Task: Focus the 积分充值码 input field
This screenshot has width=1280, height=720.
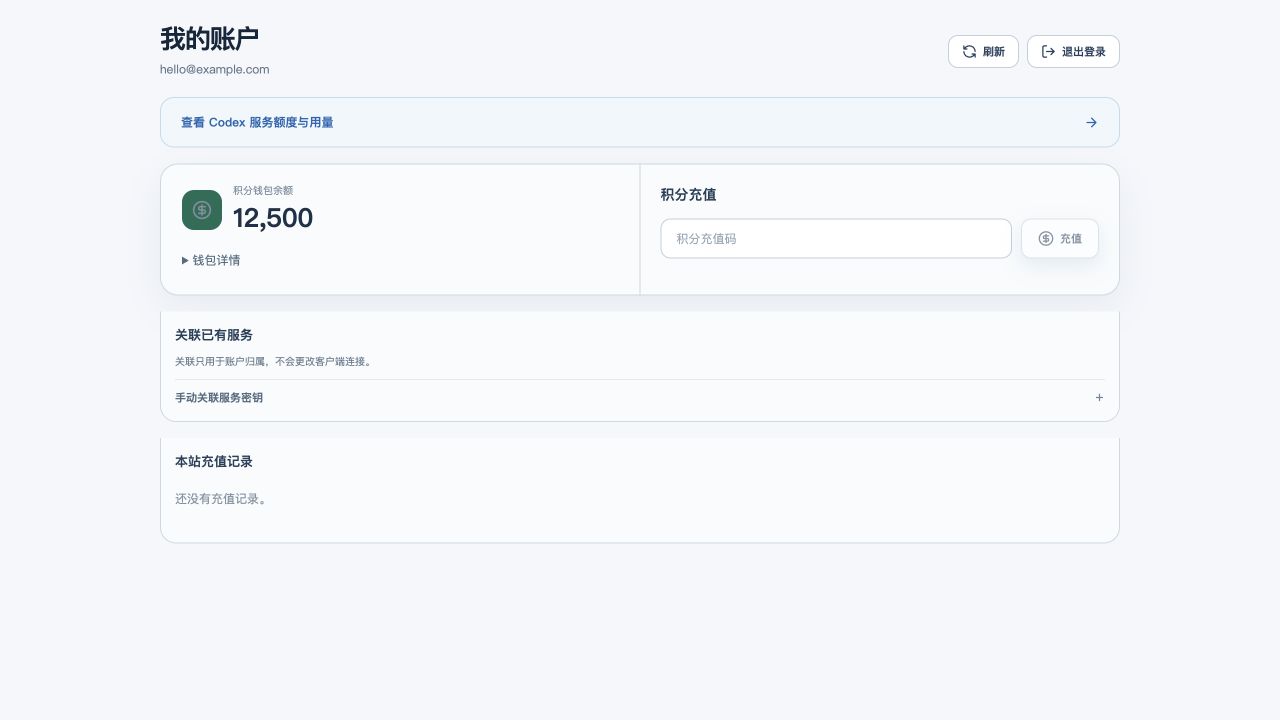Action: click(836, 238)
